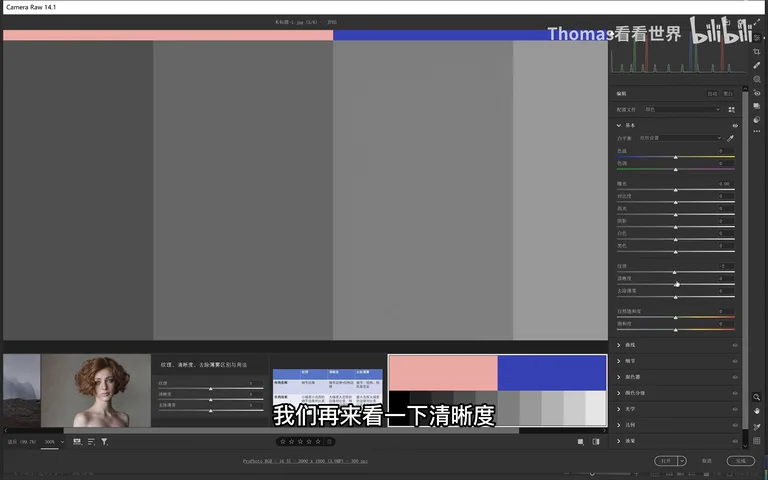Image resolution: width=768 pixels, height=480 pixels.
Task: Click the 自动 auto button
Action: (712, 94)
